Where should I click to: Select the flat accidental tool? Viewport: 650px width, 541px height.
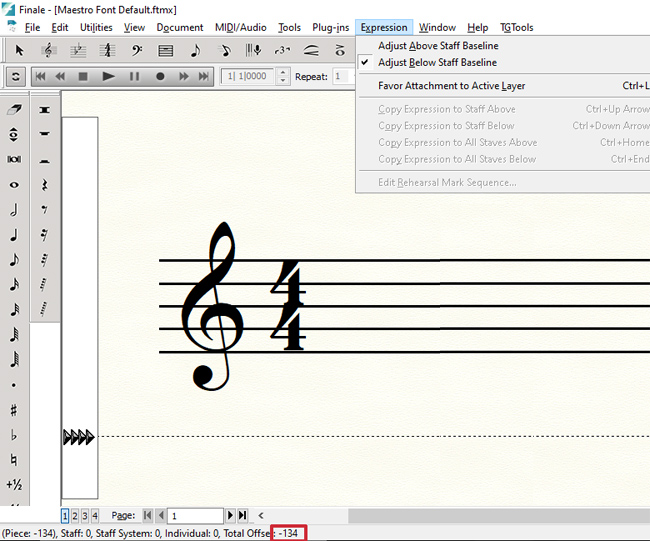point(14,435)
